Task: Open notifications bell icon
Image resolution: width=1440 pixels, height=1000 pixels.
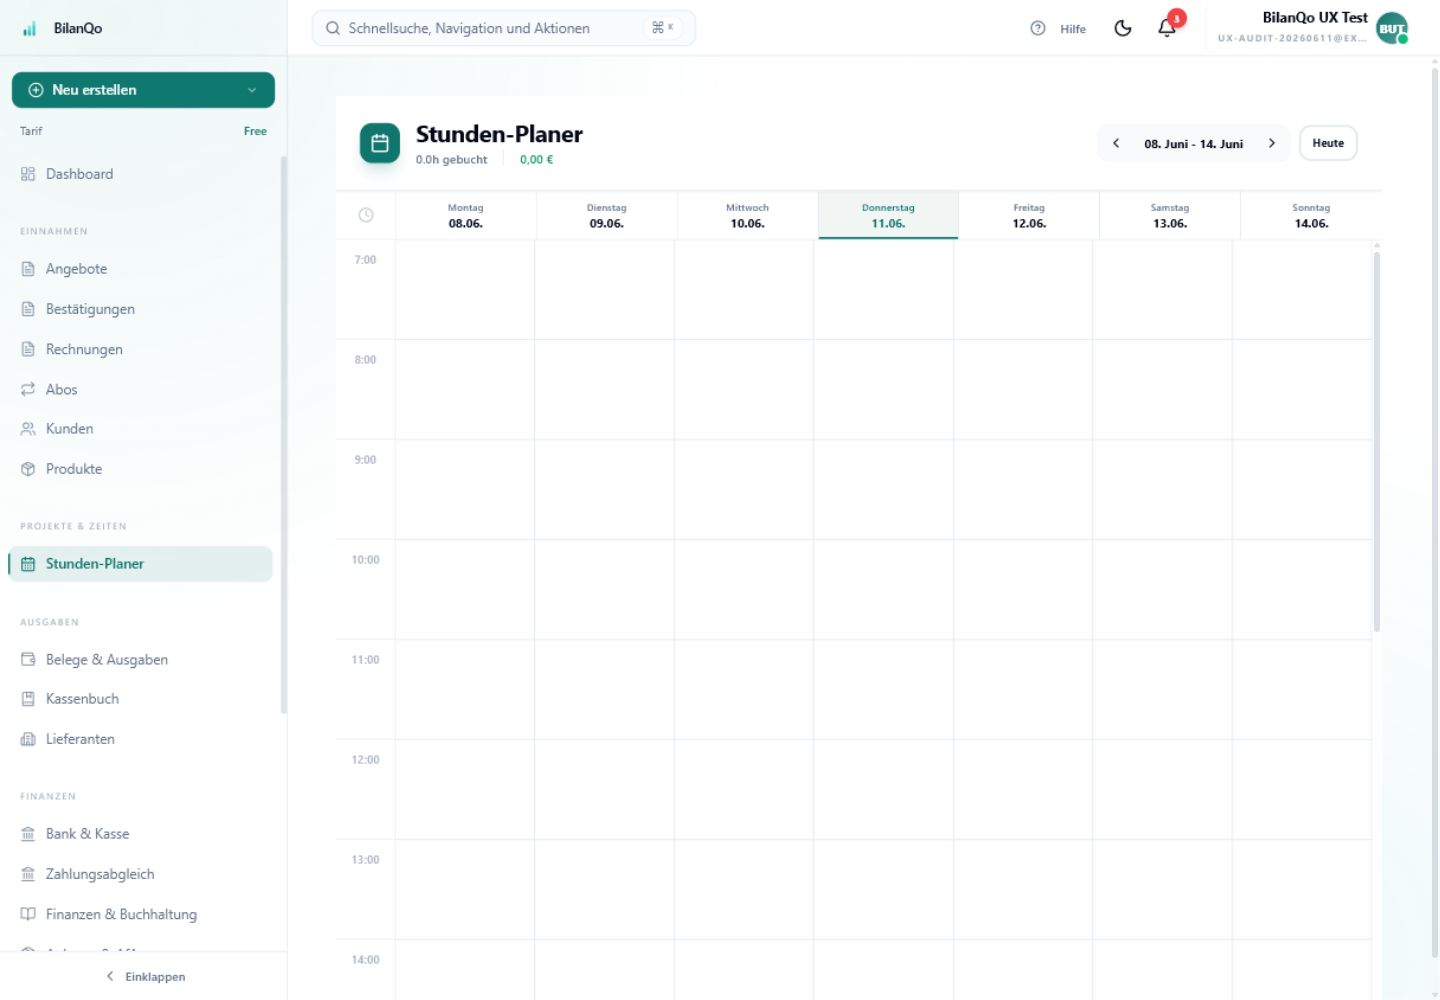Action: pyautogui.click(x=1166, y=28)
